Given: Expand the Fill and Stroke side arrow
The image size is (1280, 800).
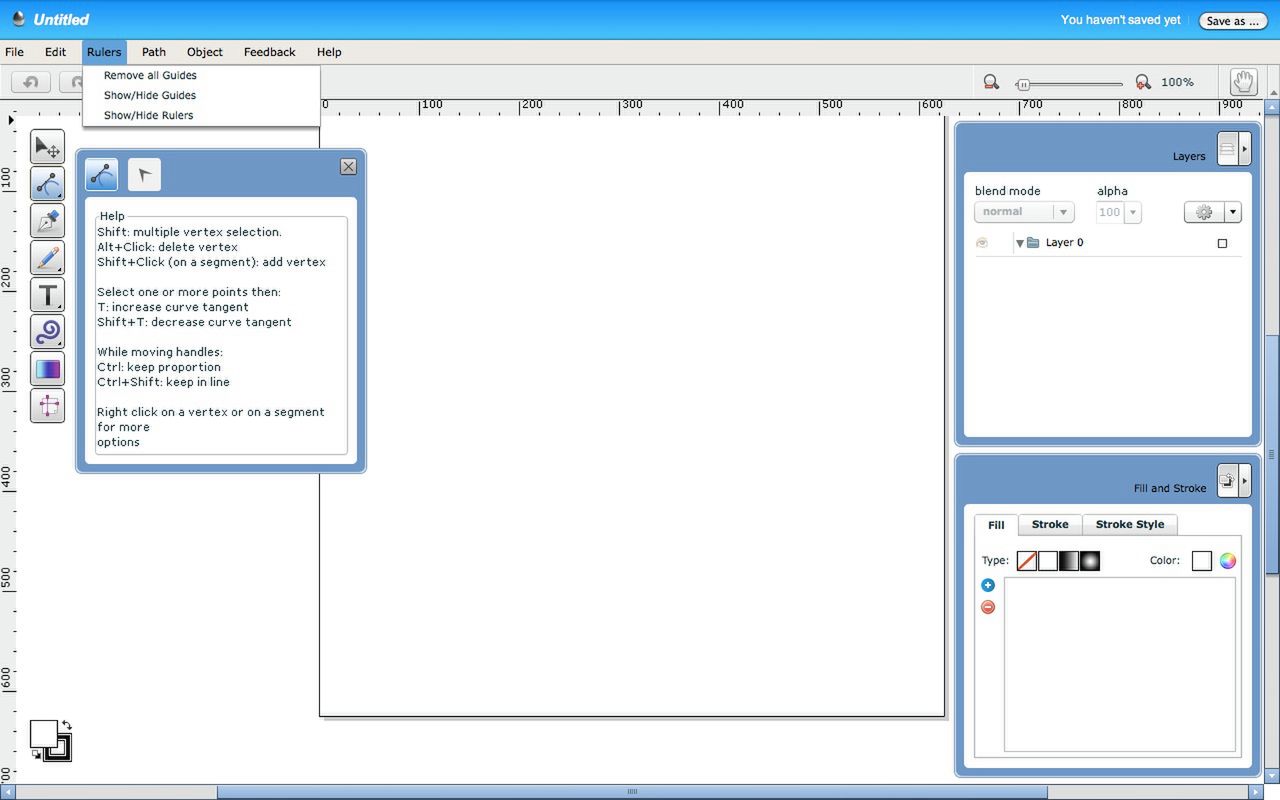Looking at the screenshot, I should 1245,481.
